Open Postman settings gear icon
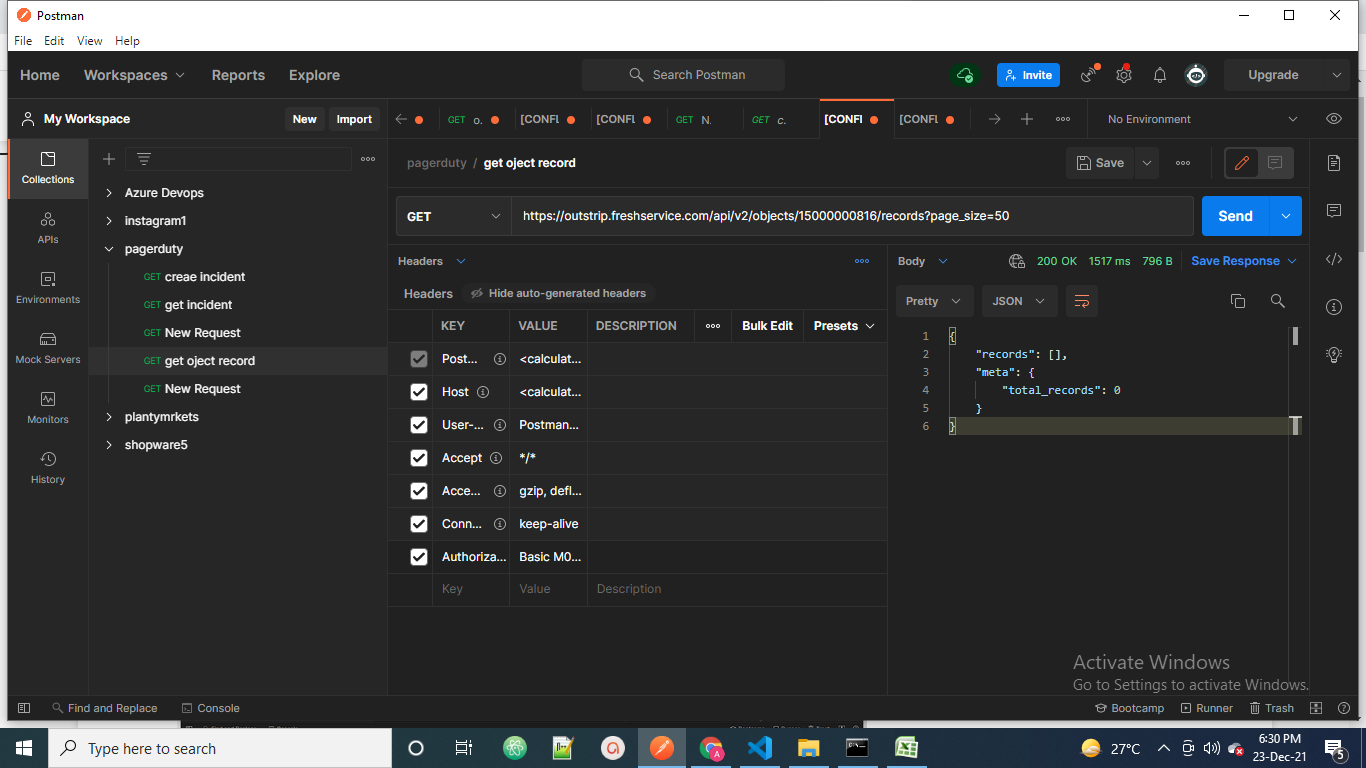The width and height of the screenshot is (1366, 768). [x=1124, y=75]
